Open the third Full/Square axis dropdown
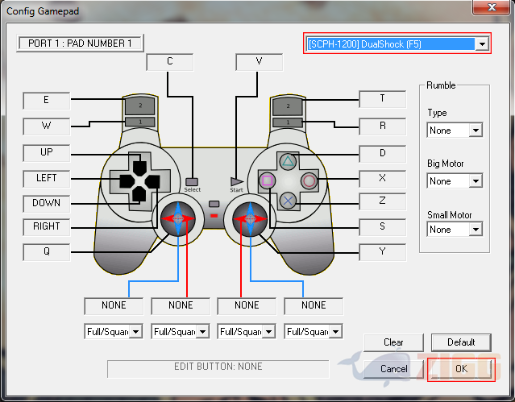Image resolution: width=515 pixels, height=402 pixels. click(246, 331)
